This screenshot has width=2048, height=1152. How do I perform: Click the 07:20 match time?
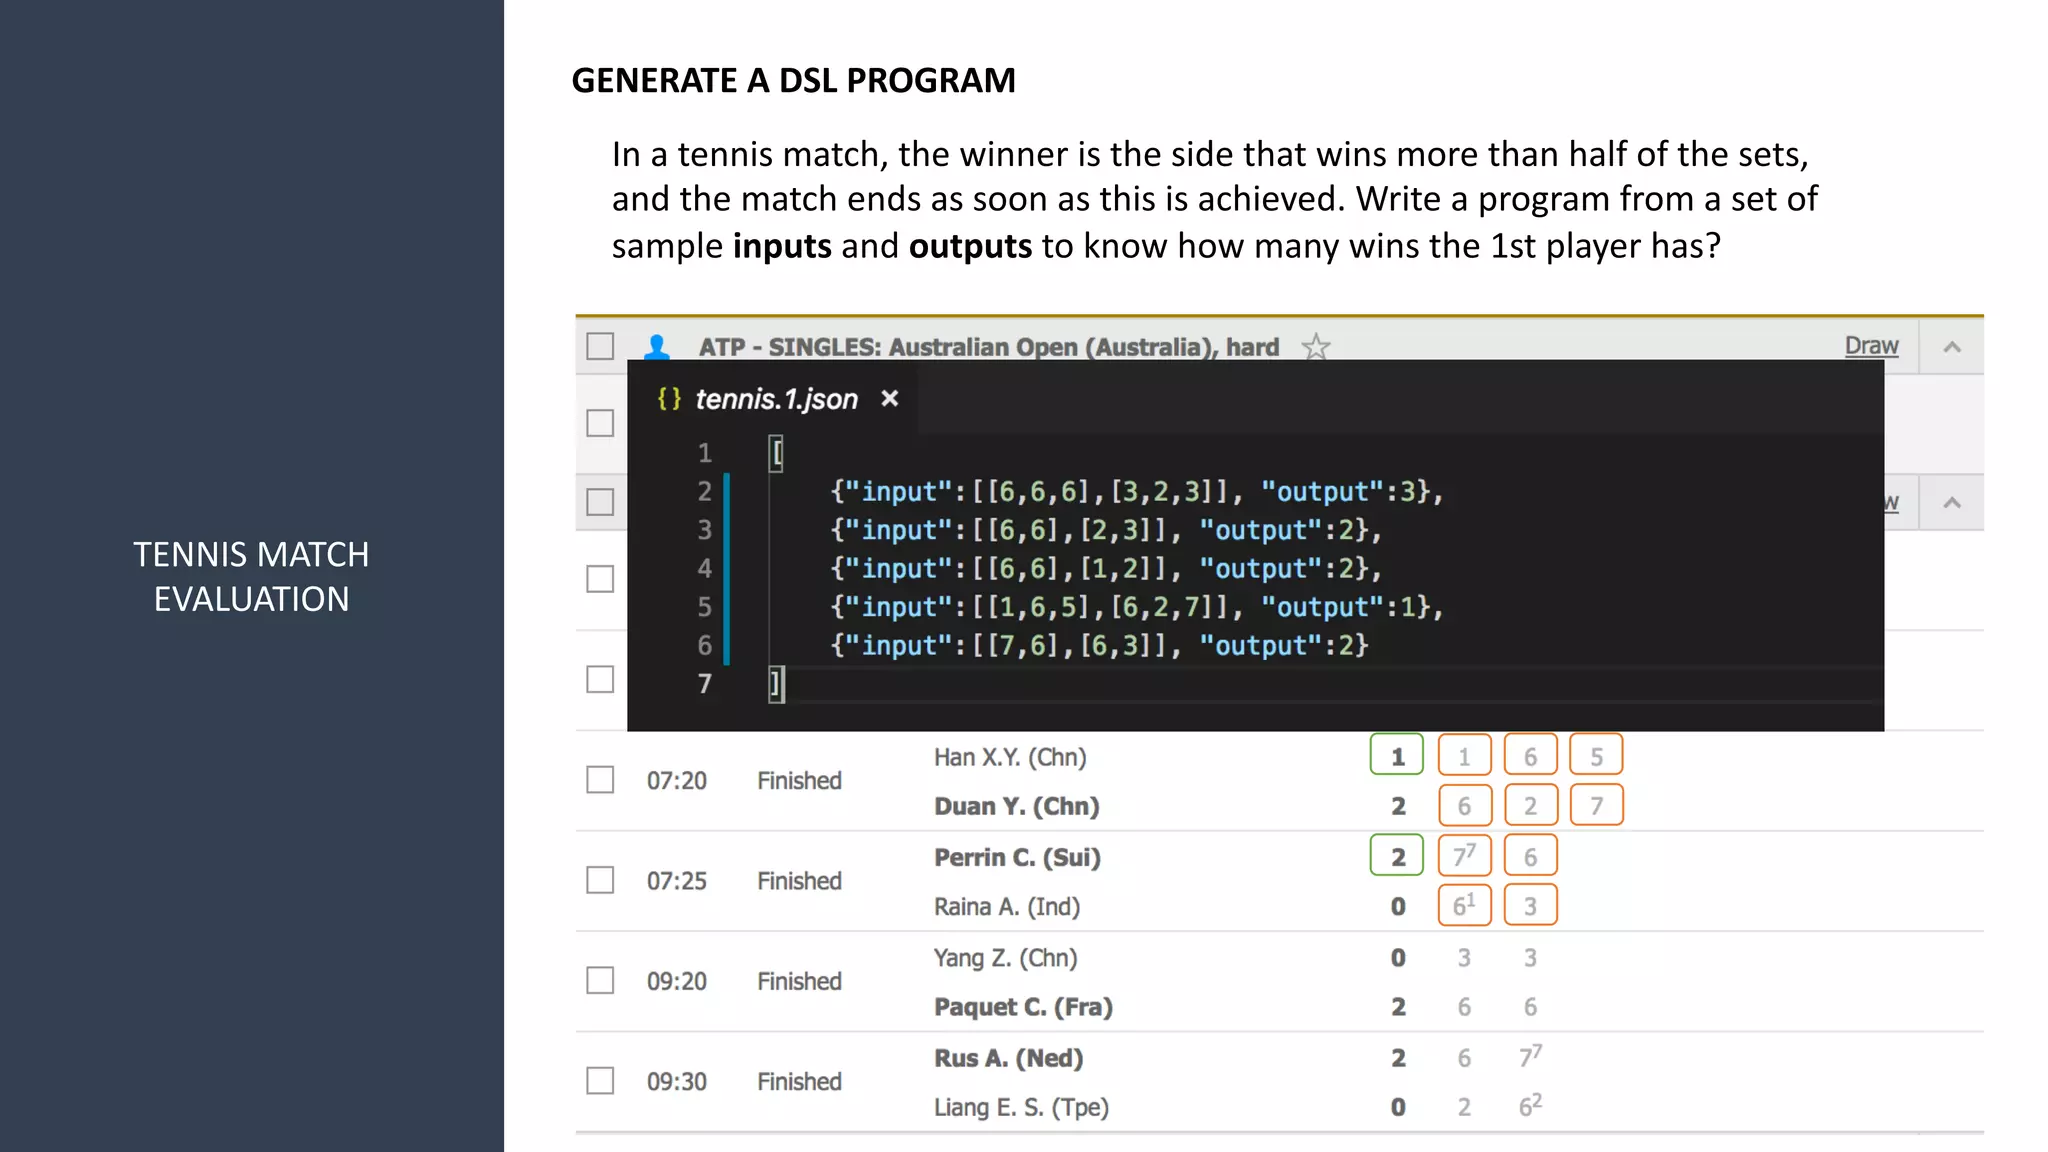pyautogui.click(x=677, y=780)
